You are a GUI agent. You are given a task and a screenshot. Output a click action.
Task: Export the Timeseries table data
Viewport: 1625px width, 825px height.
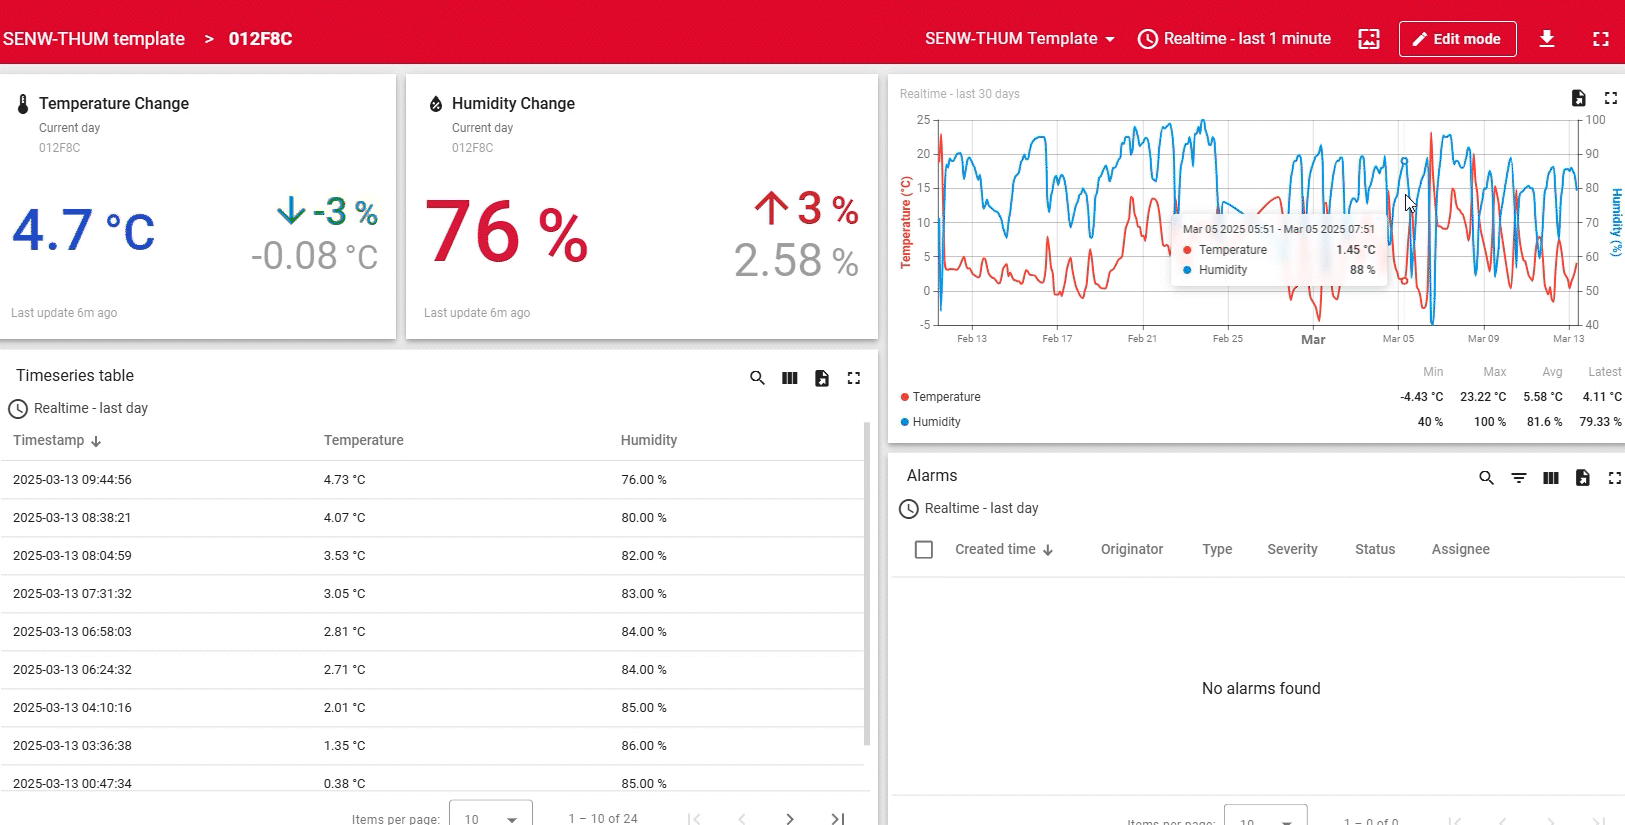click(821, 378)
